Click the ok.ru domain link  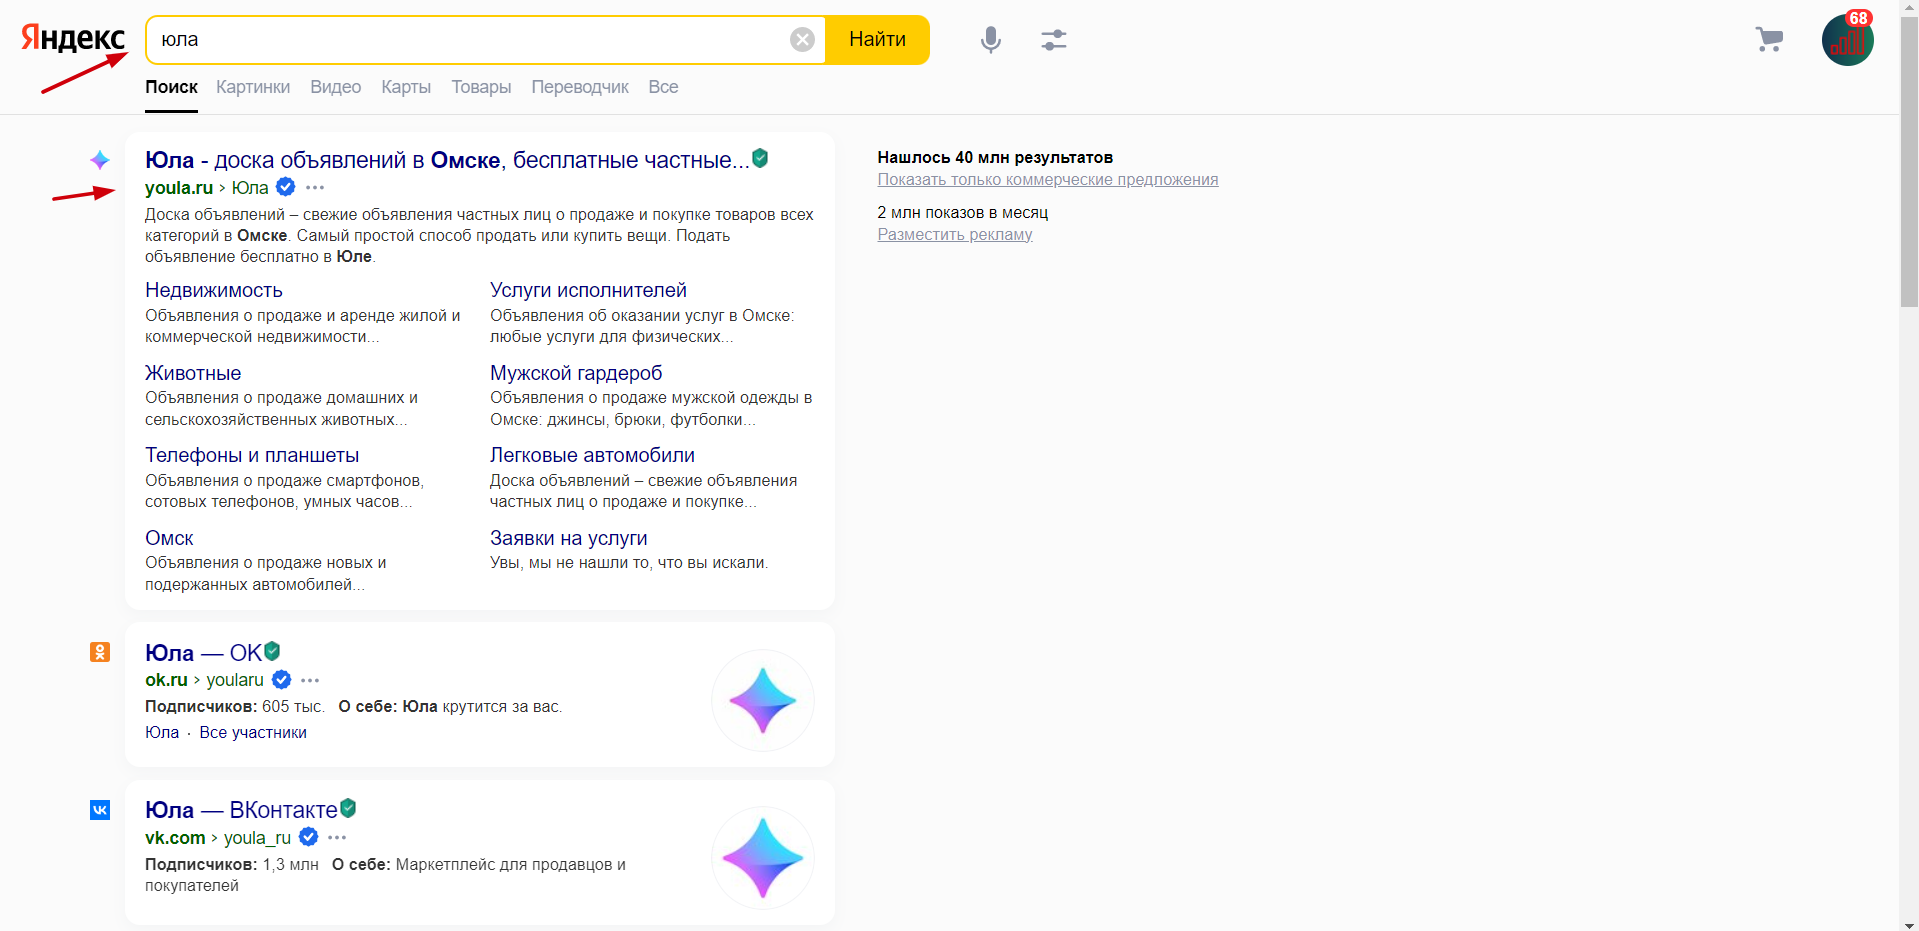pos(166,680)
